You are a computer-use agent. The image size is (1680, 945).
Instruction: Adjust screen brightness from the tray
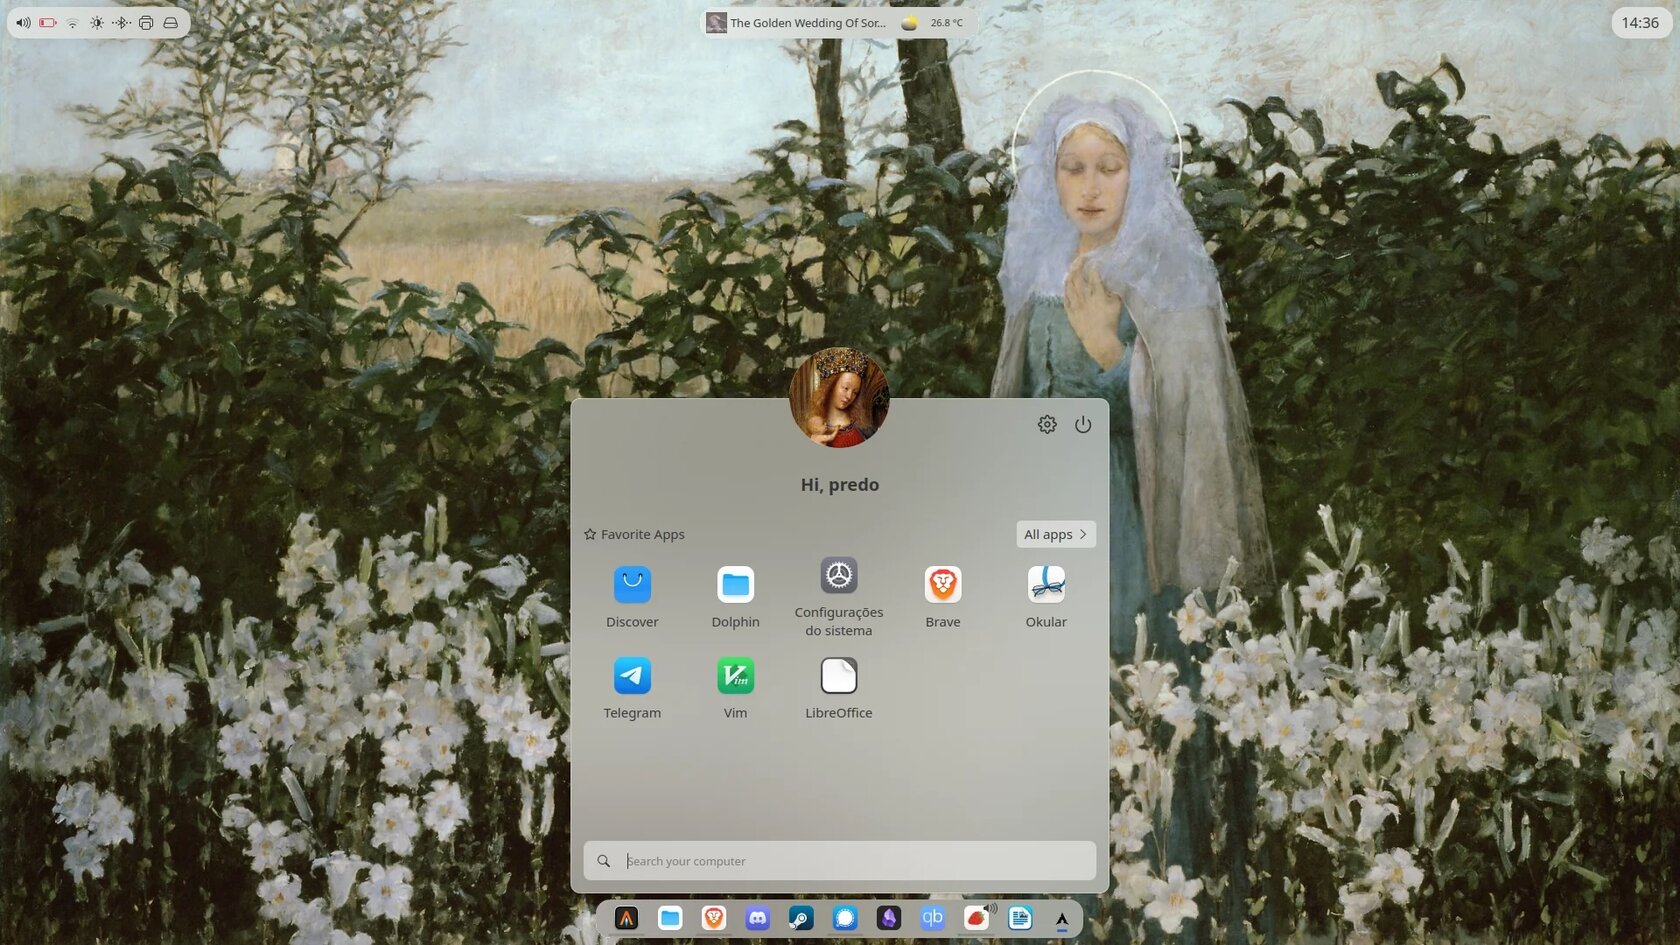(96, 22)
